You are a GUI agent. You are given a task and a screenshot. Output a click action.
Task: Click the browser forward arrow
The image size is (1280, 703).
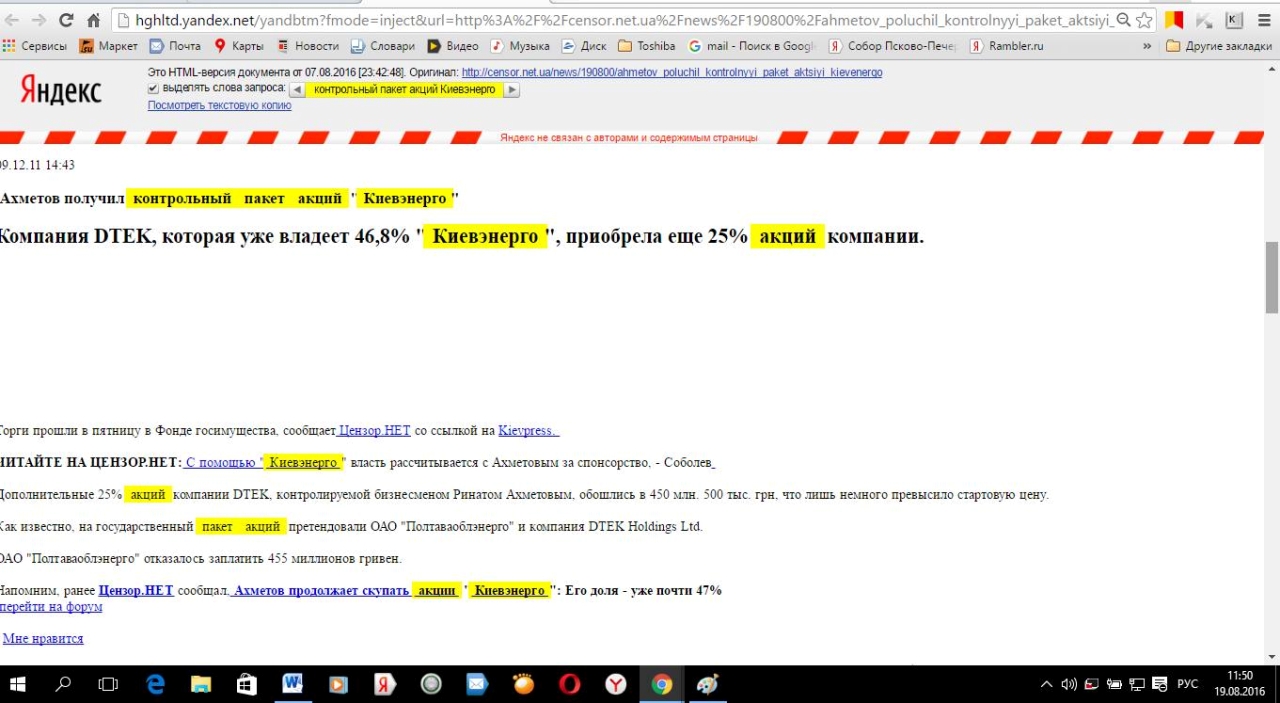tap(40, 20)
